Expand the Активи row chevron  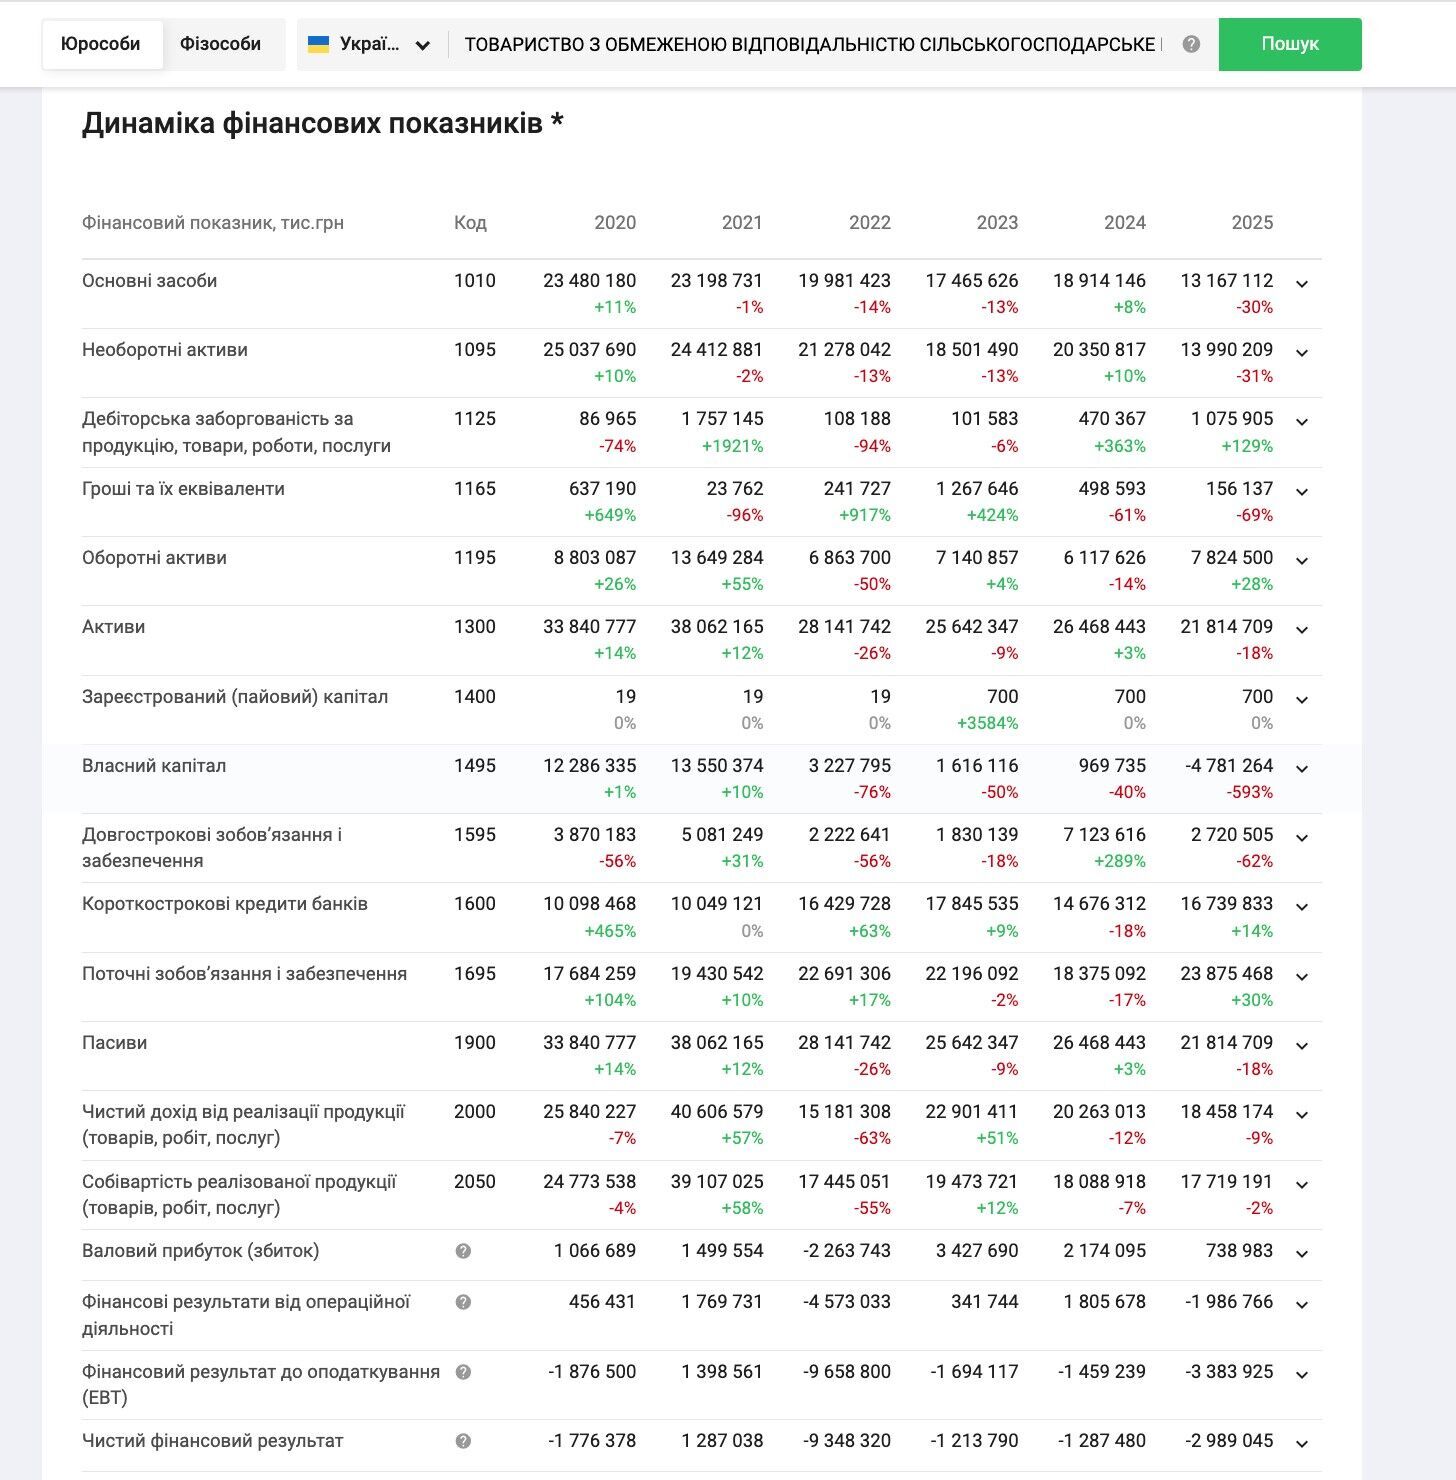pyautogui.click(x=1302, y=630)
